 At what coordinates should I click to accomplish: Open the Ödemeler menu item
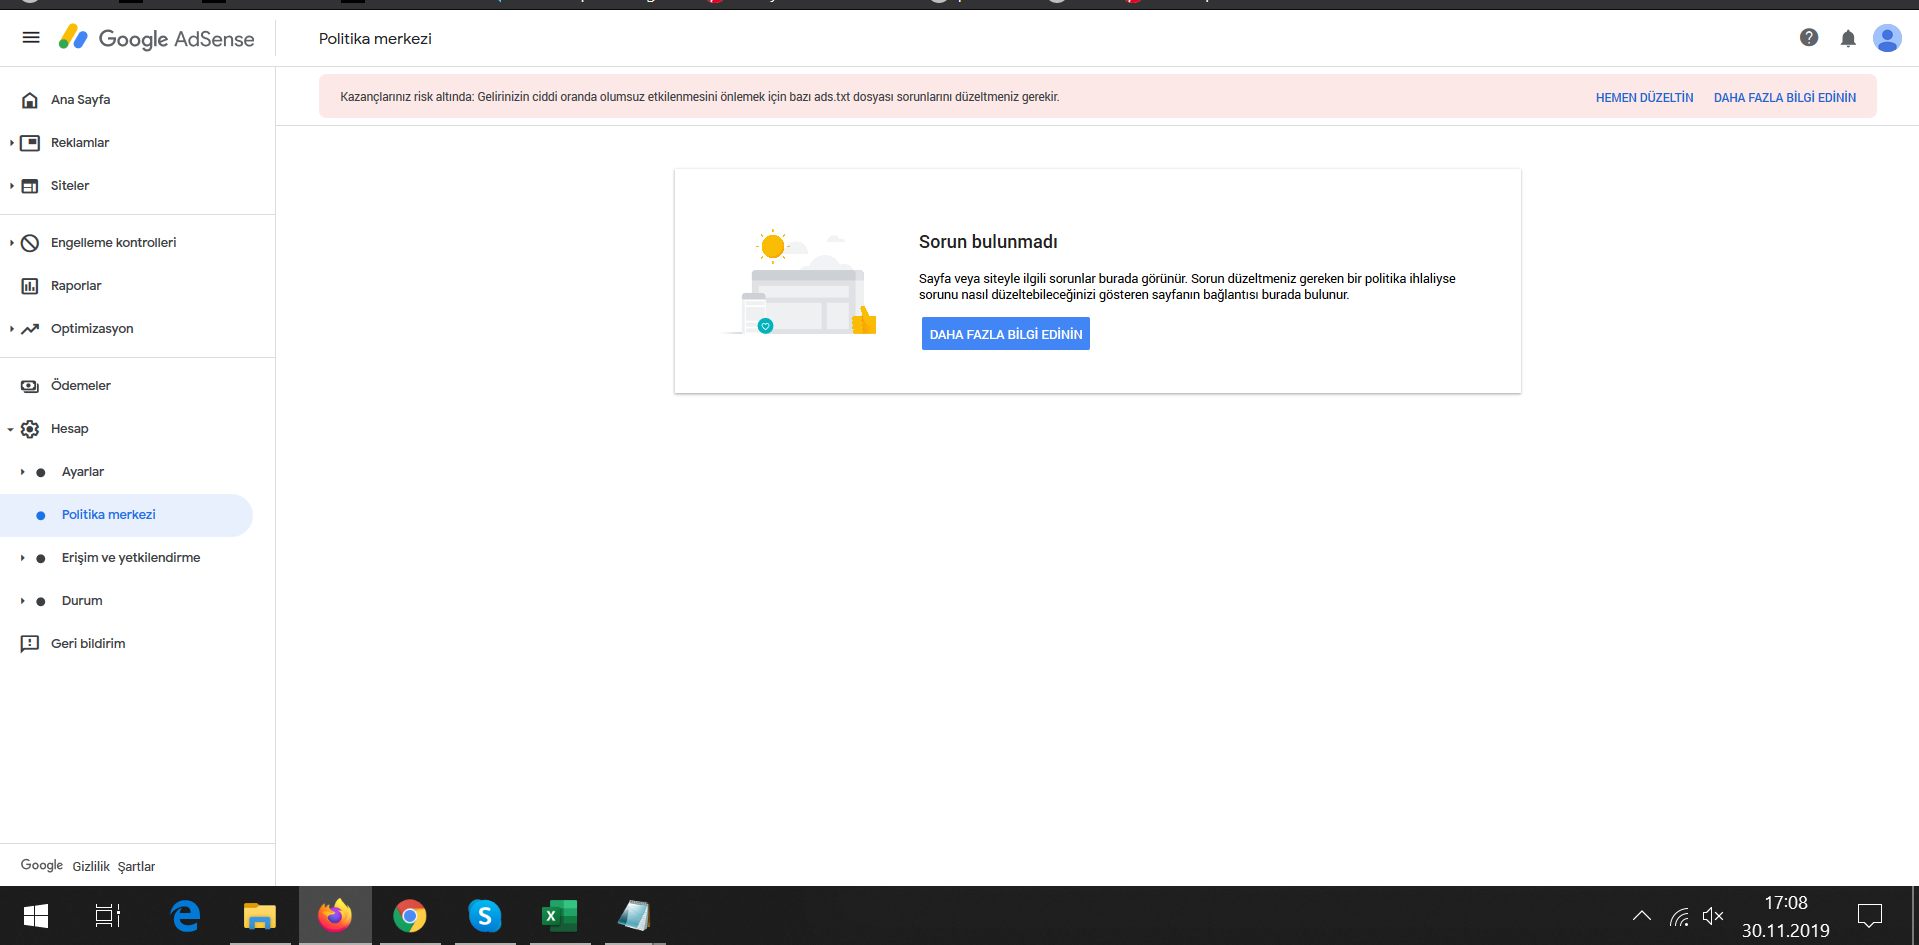pyautogui.click(x=81, y=386)
